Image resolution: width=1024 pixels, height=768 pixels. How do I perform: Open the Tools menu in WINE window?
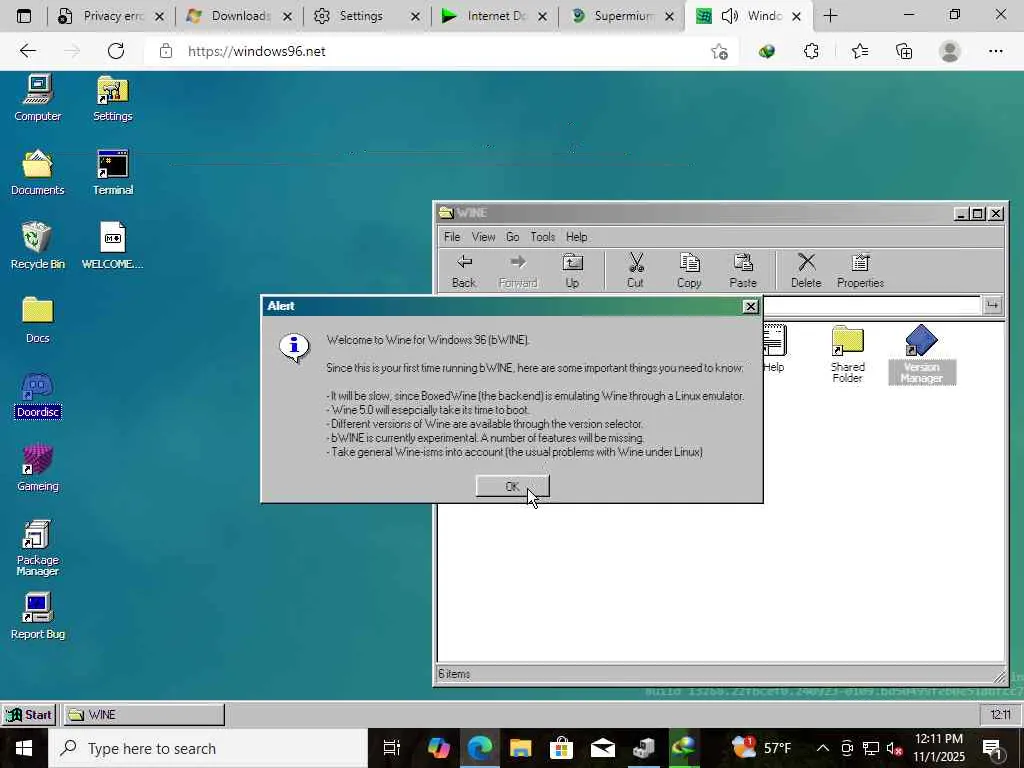543,236
